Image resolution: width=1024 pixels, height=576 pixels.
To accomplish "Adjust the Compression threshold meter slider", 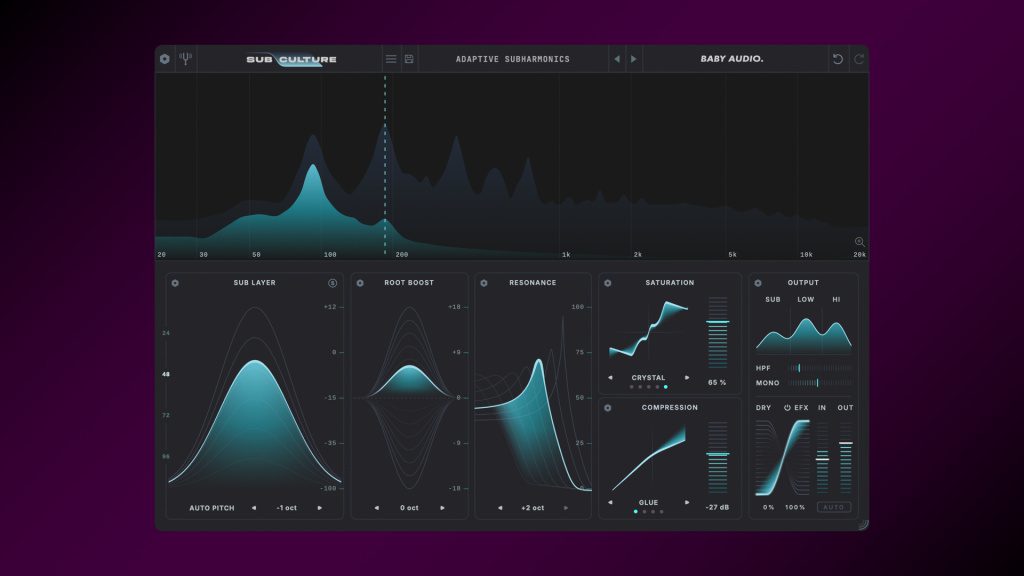I will pyautogui.click(x=718, y=457).
